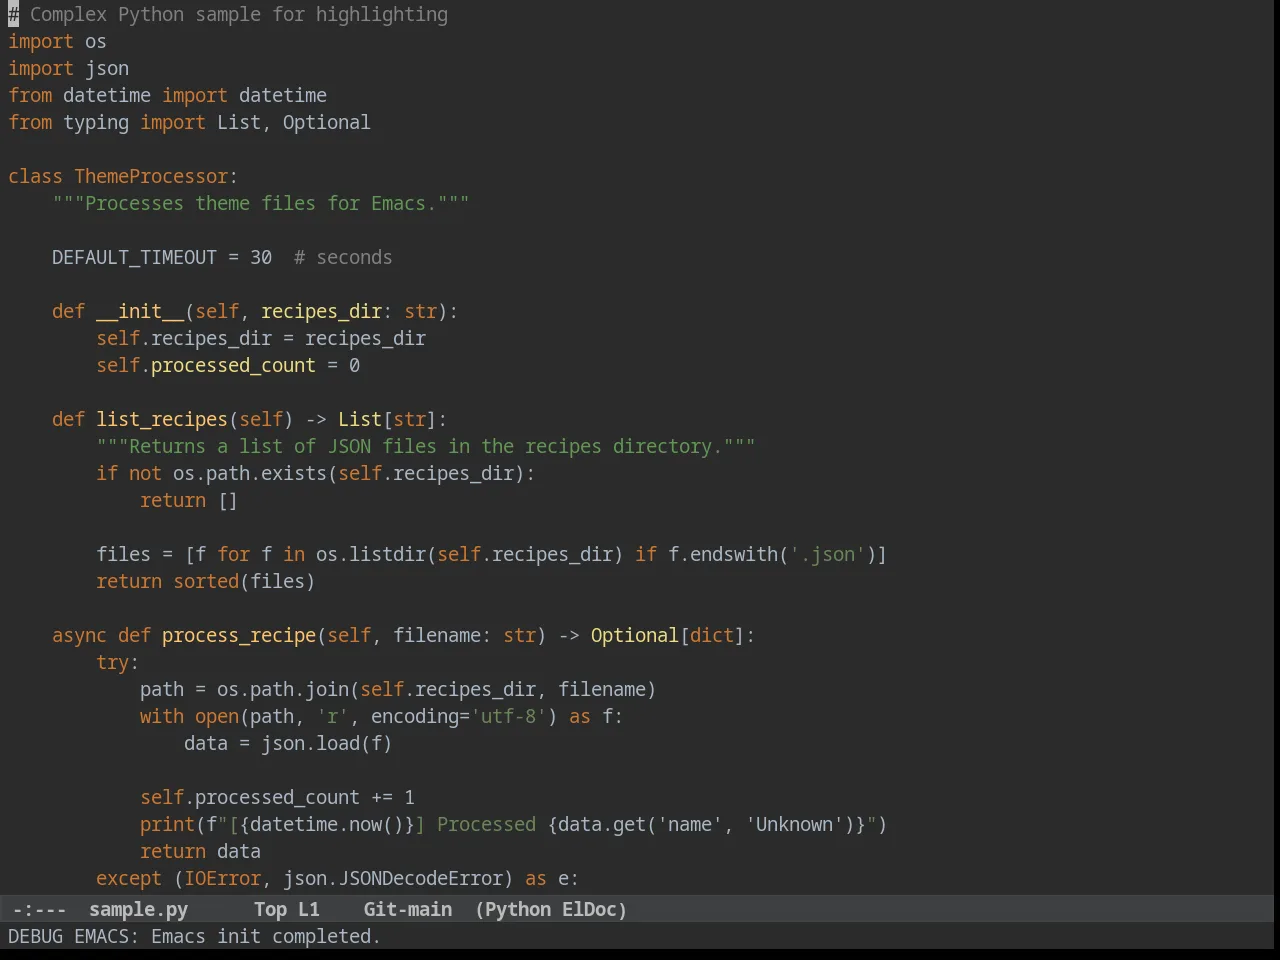Click 'JSONDecodeError' in the except clause
Viewport: 1280px width, 960px height.
tap(420, 878)
